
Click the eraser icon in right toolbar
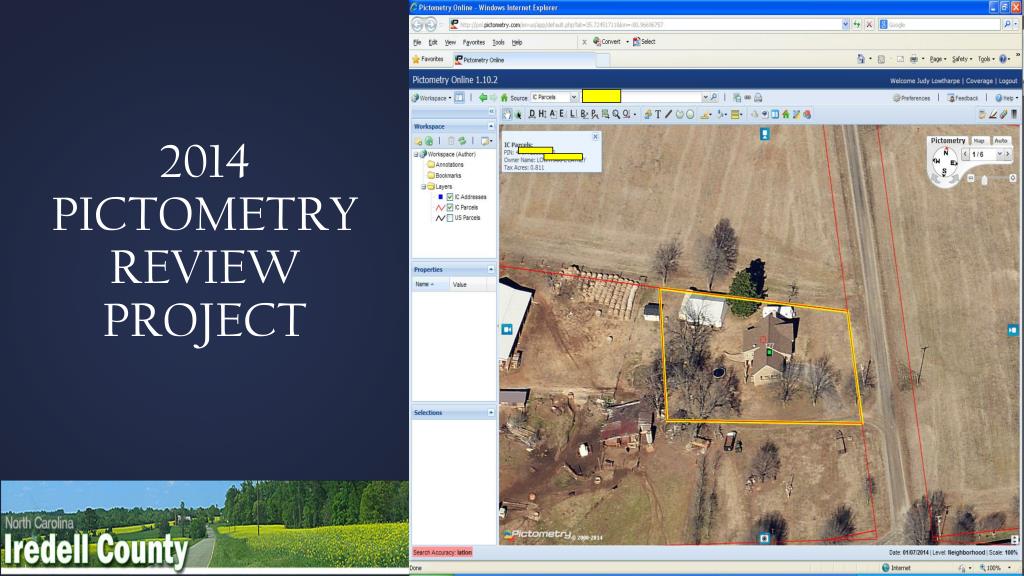click(1004, 114)
